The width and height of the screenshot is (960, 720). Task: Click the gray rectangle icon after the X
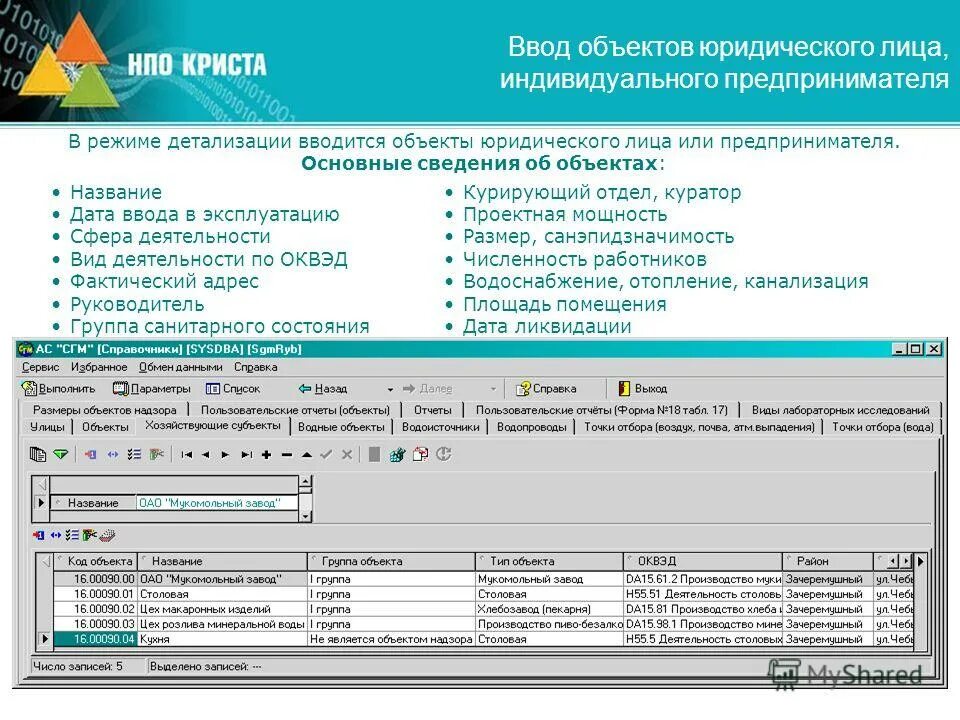point(374,454)
